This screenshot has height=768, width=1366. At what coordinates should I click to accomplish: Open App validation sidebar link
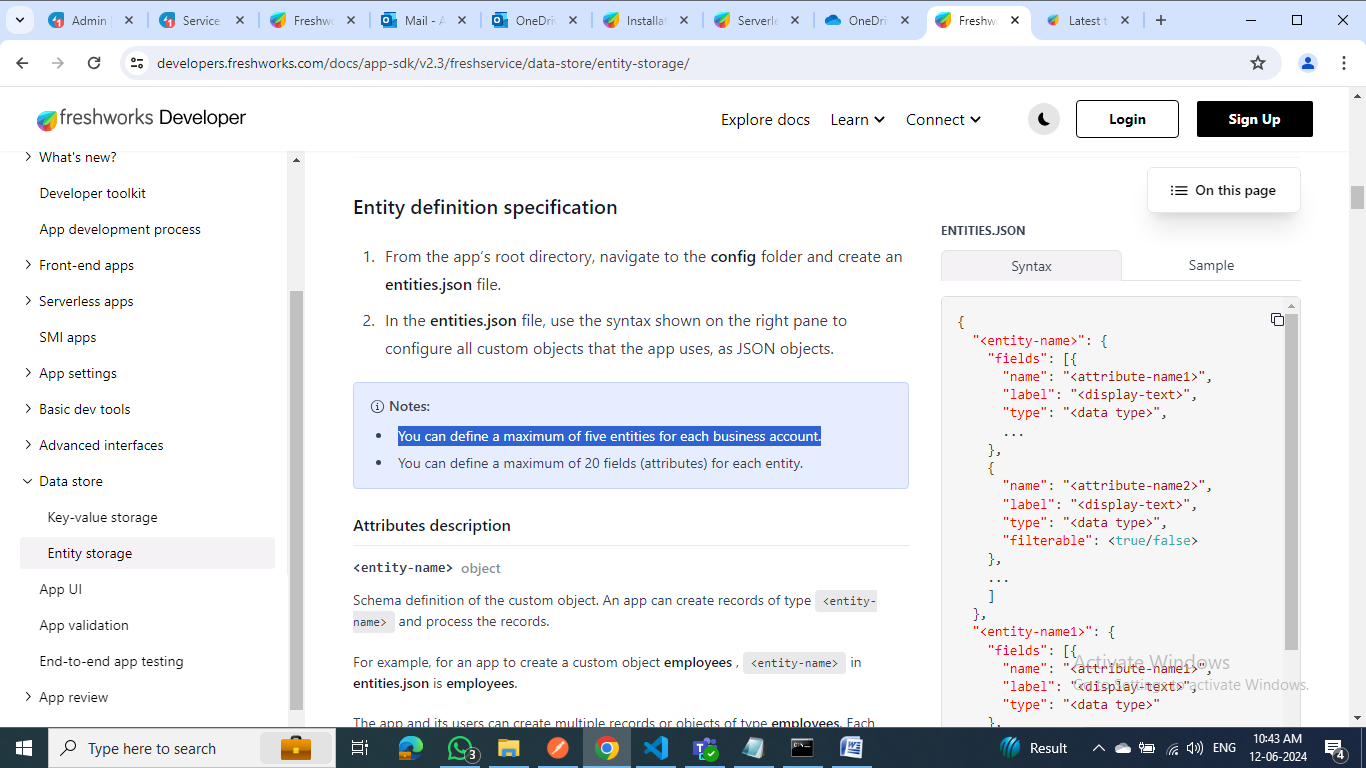click(x=84, y=625)
